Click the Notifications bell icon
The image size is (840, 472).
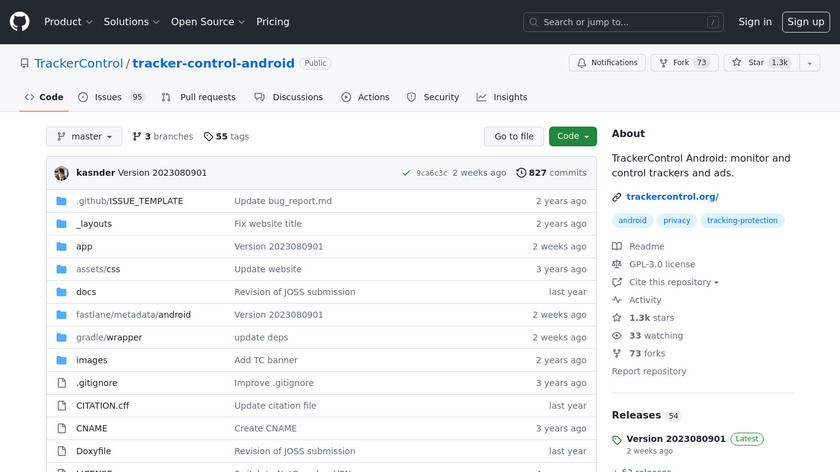coord(581,63)
